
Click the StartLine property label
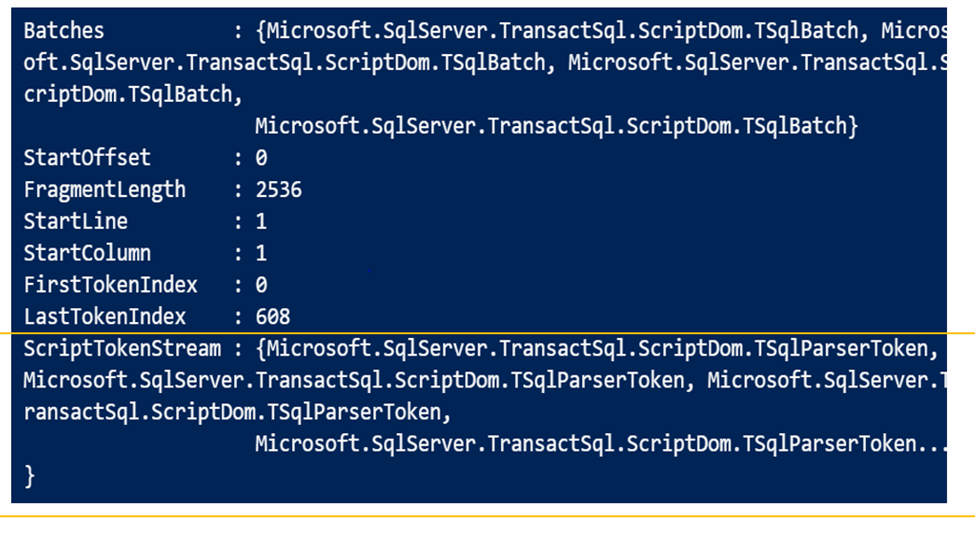[x=76, y=222]
